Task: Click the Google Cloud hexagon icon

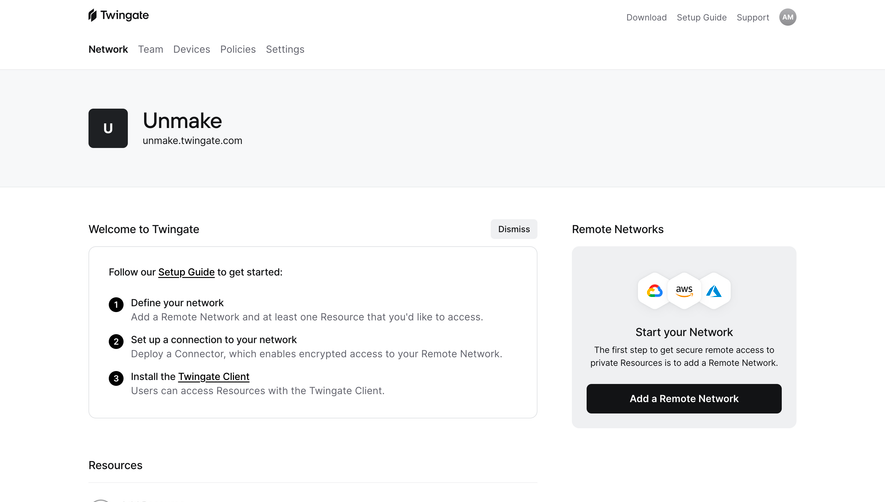Action: tap(654, 291)
